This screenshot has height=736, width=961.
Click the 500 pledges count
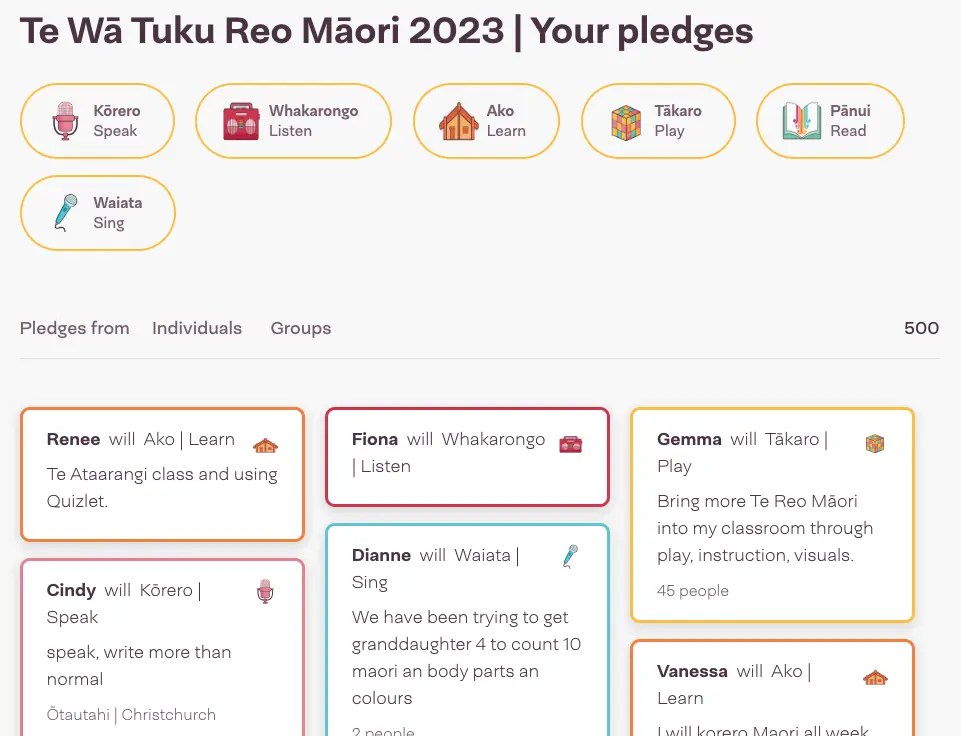[x=921, y=328]
